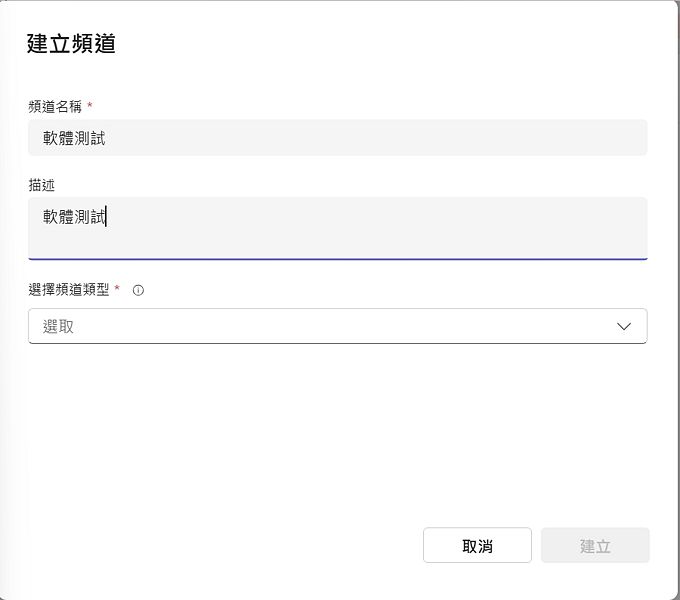680x600 pixels.
Task: Click the 建立頻道 dialog title
Action: tap(71, 44)
